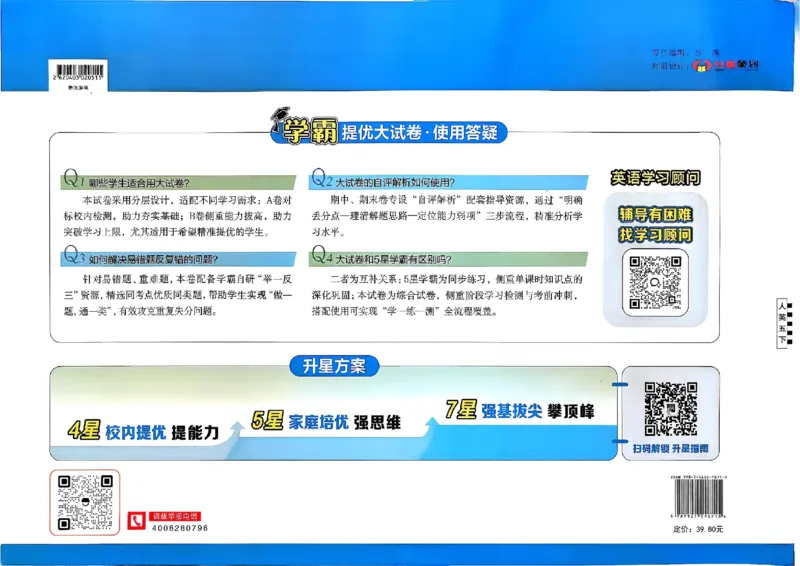Click the Q2 answer paragraph starting 期中、期末卷专设
Screen dimensions: 800x566
[447, 216]
